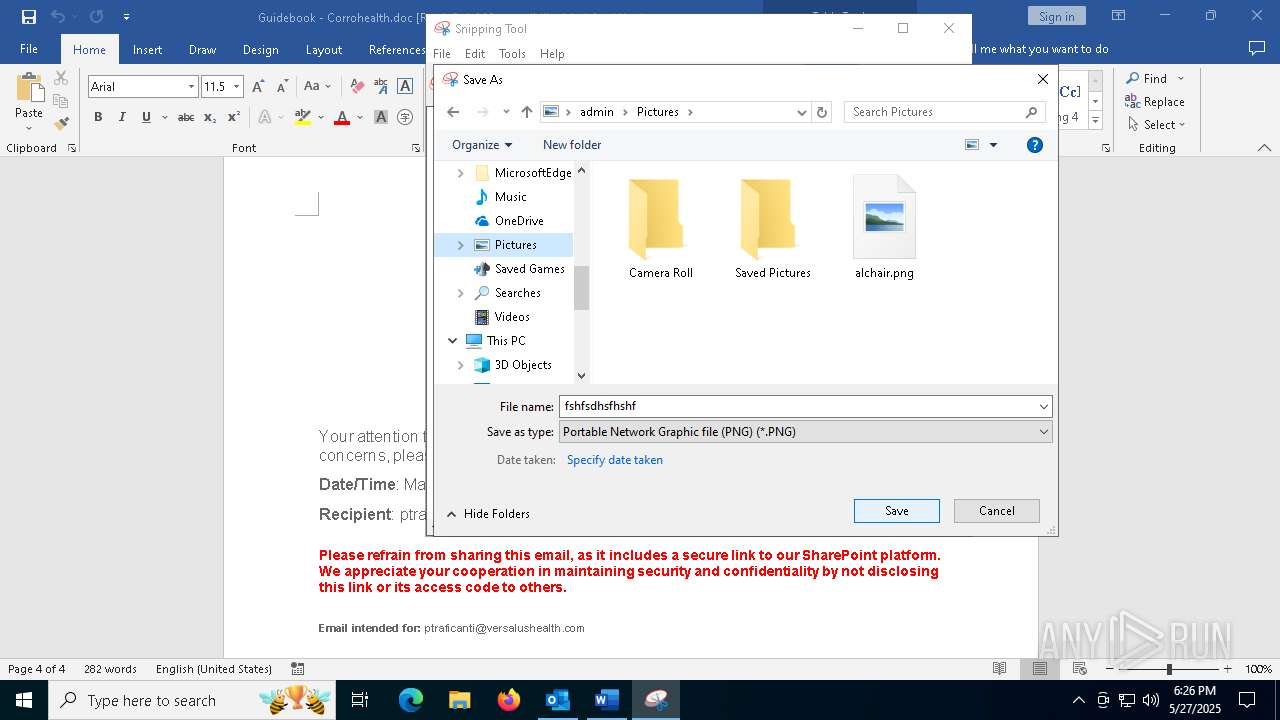Collapse the This PC tree node

452,341
